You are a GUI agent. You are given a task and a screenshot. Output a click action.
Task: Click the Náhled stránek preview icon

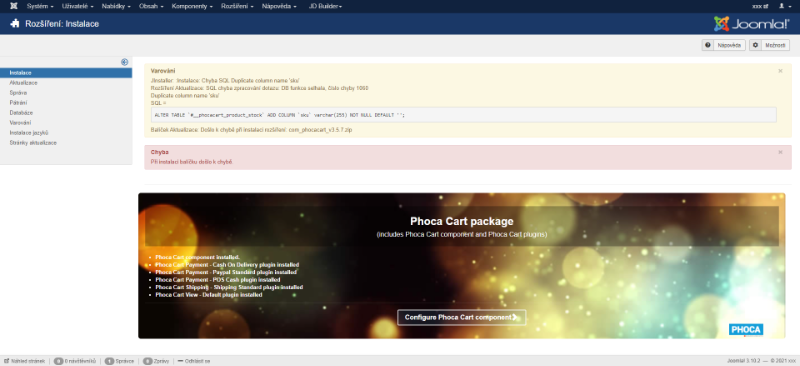7,361
